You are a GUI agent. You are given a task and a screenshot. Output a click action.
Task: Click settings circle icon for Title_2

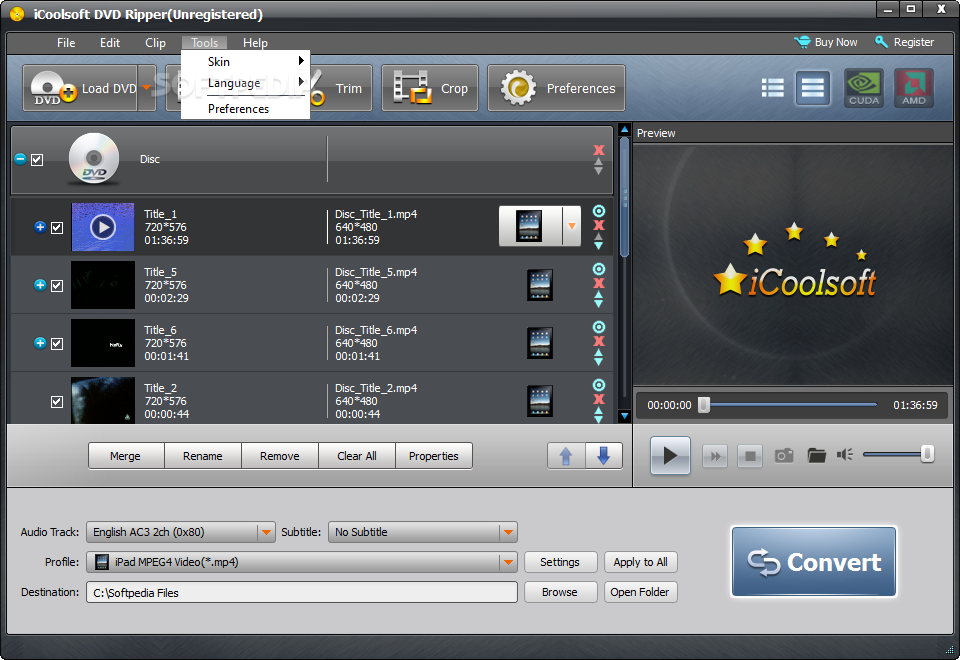[599, 385]
